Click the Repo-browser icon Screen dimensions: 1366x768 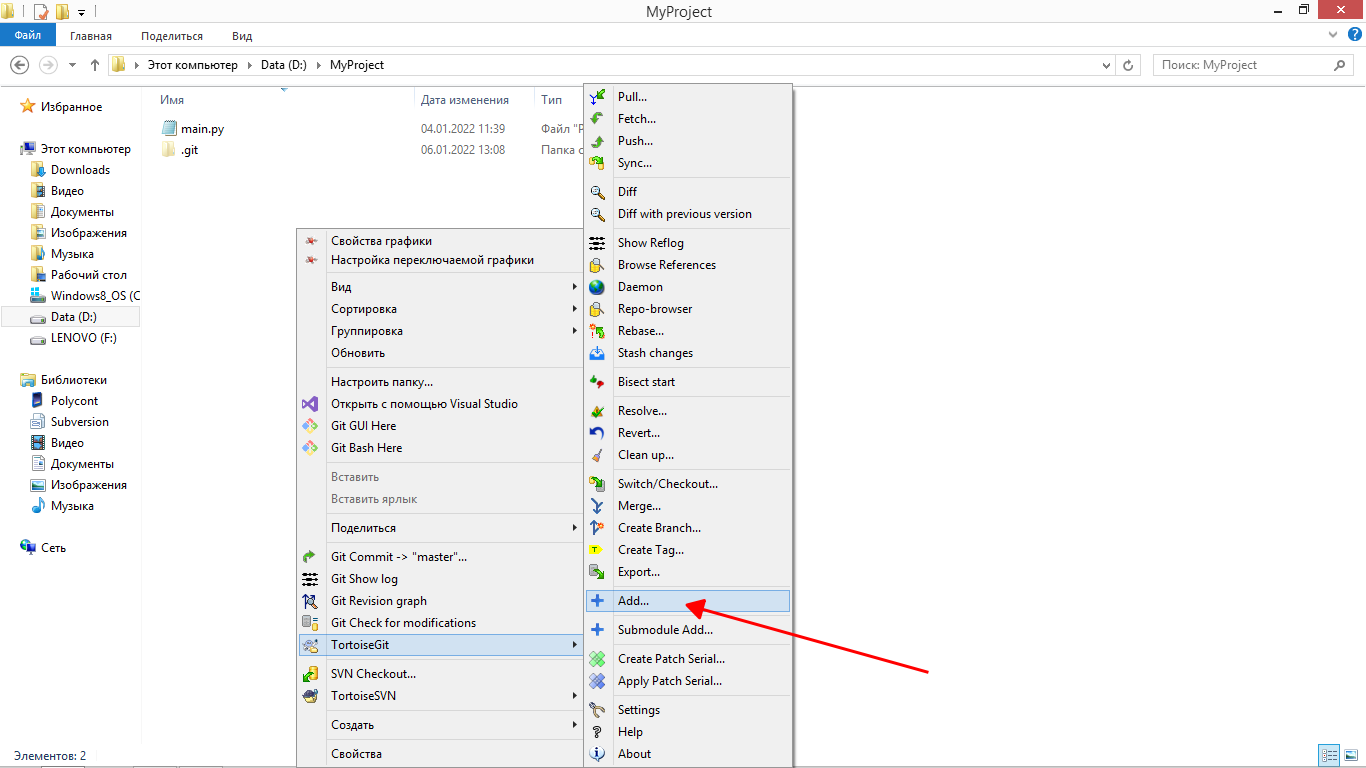coord(598,309)
